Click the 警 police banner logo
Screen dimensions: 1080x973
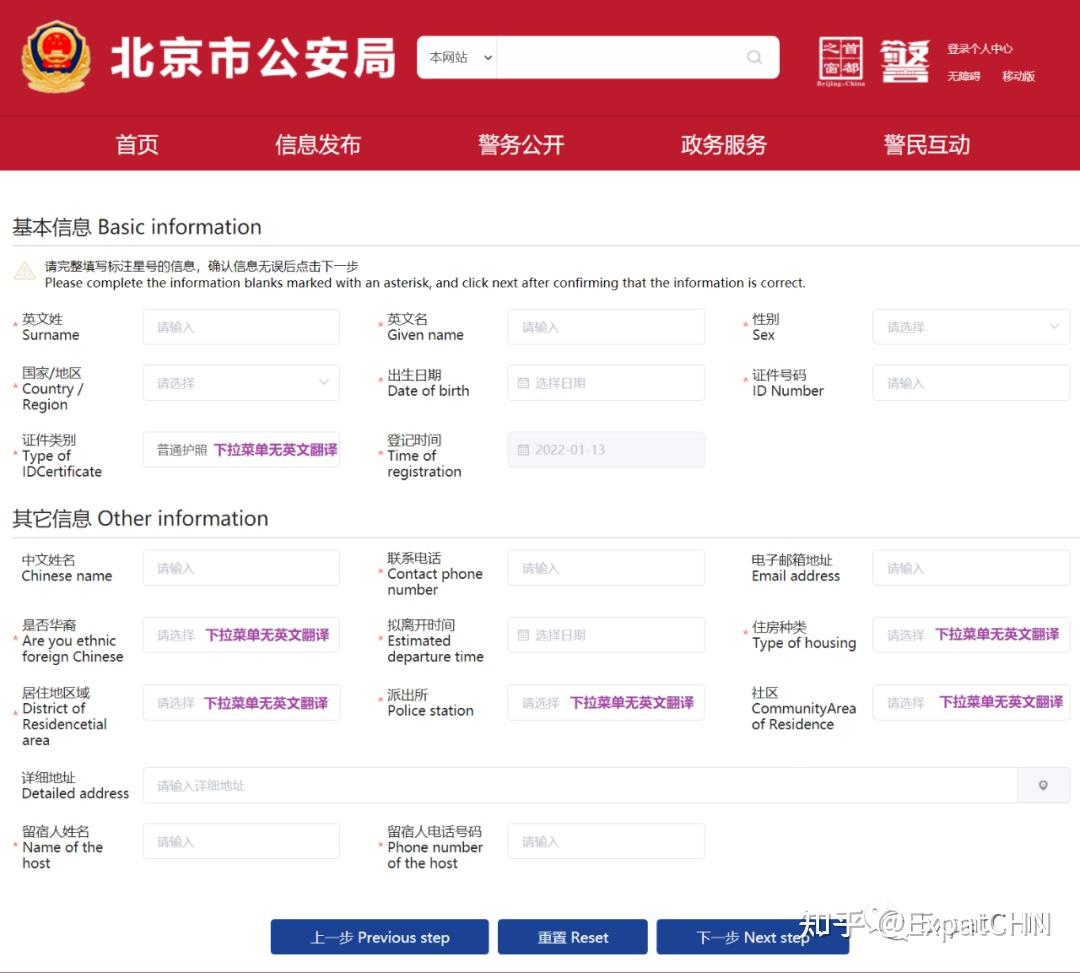point(903,60)
